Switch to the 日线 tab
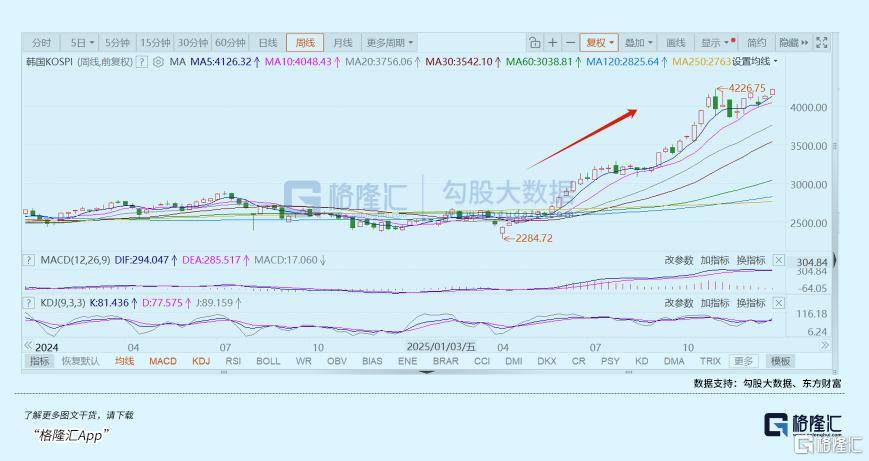This screenshot has width=869, height=461. (x=268, y=43)
